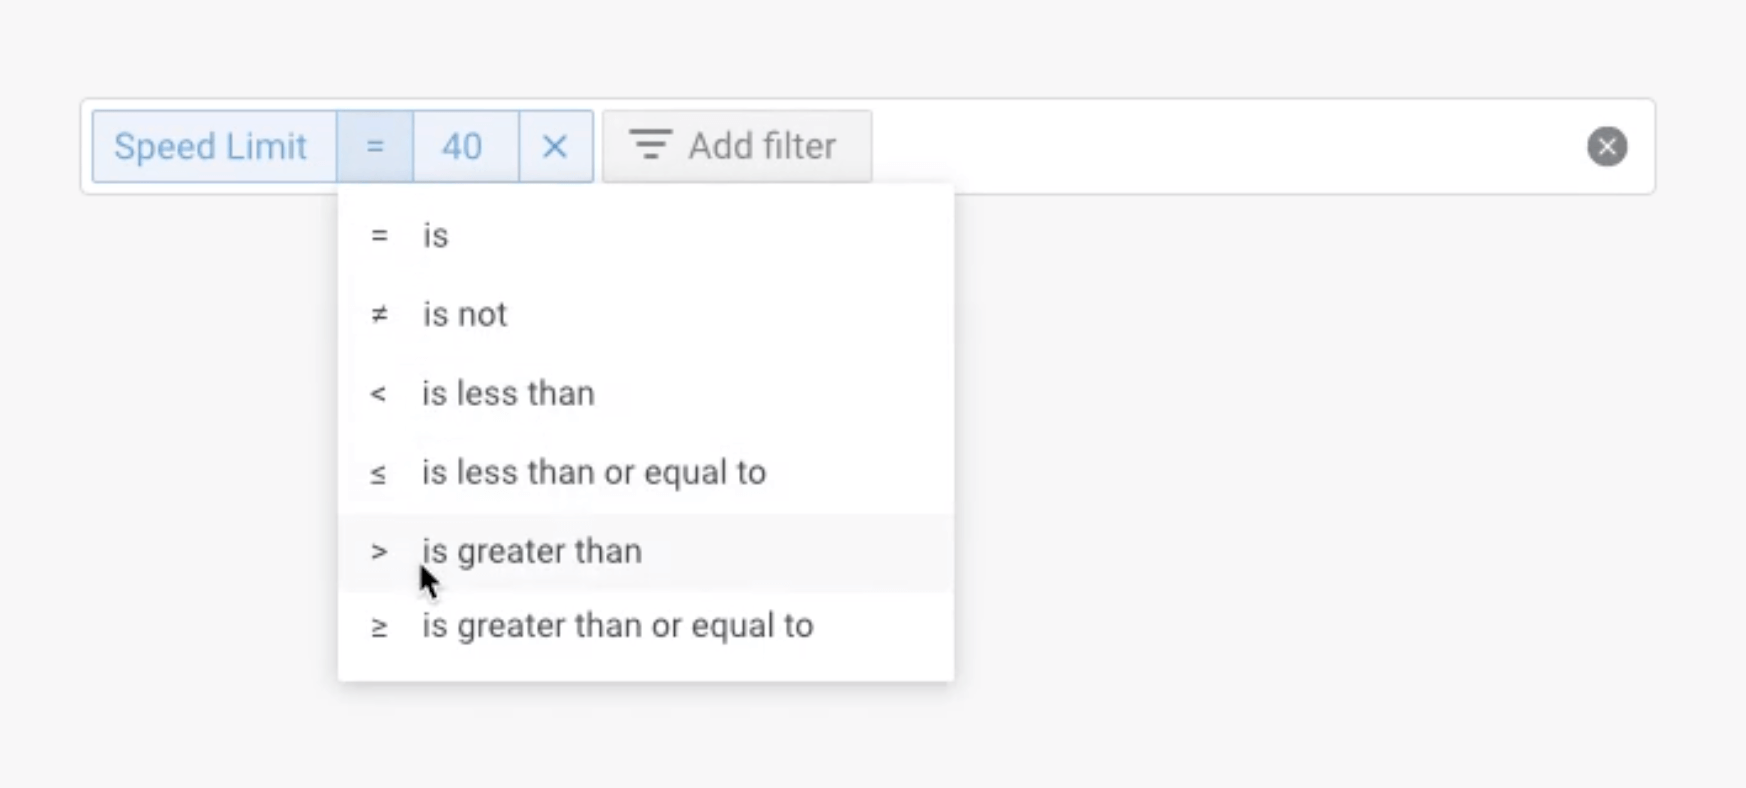Clear all filters with the round X icon
The width and height of the screenshot is (1746, 788).
(x=1606, y=147)
